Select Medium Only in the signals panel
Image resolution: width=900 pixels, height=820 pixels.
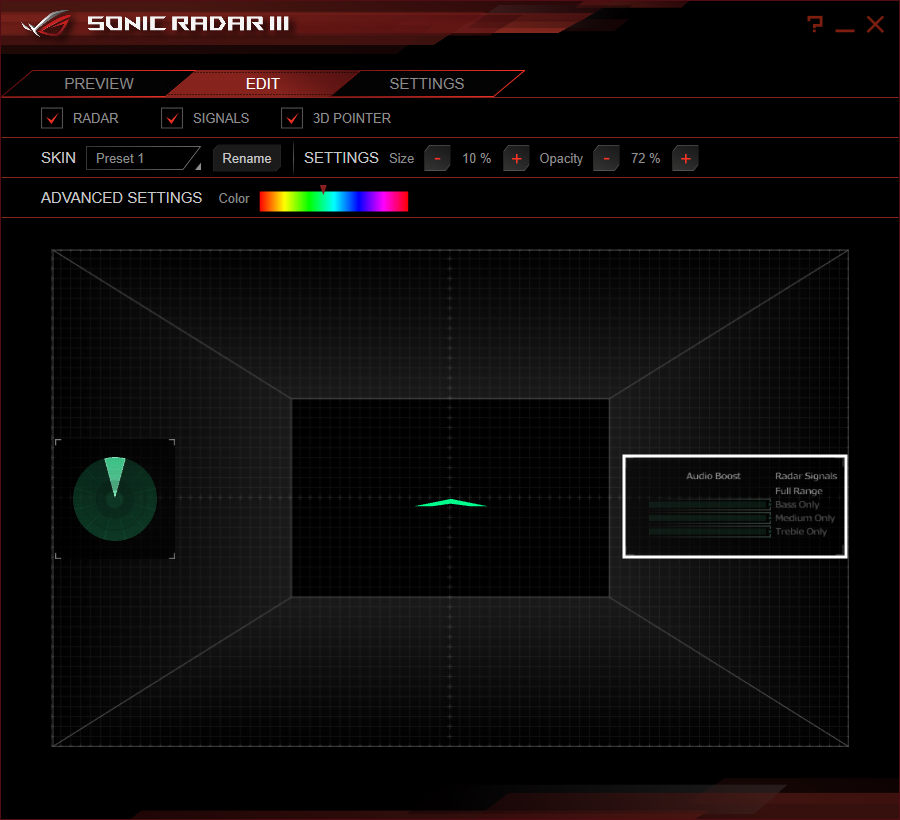(805, 518)
